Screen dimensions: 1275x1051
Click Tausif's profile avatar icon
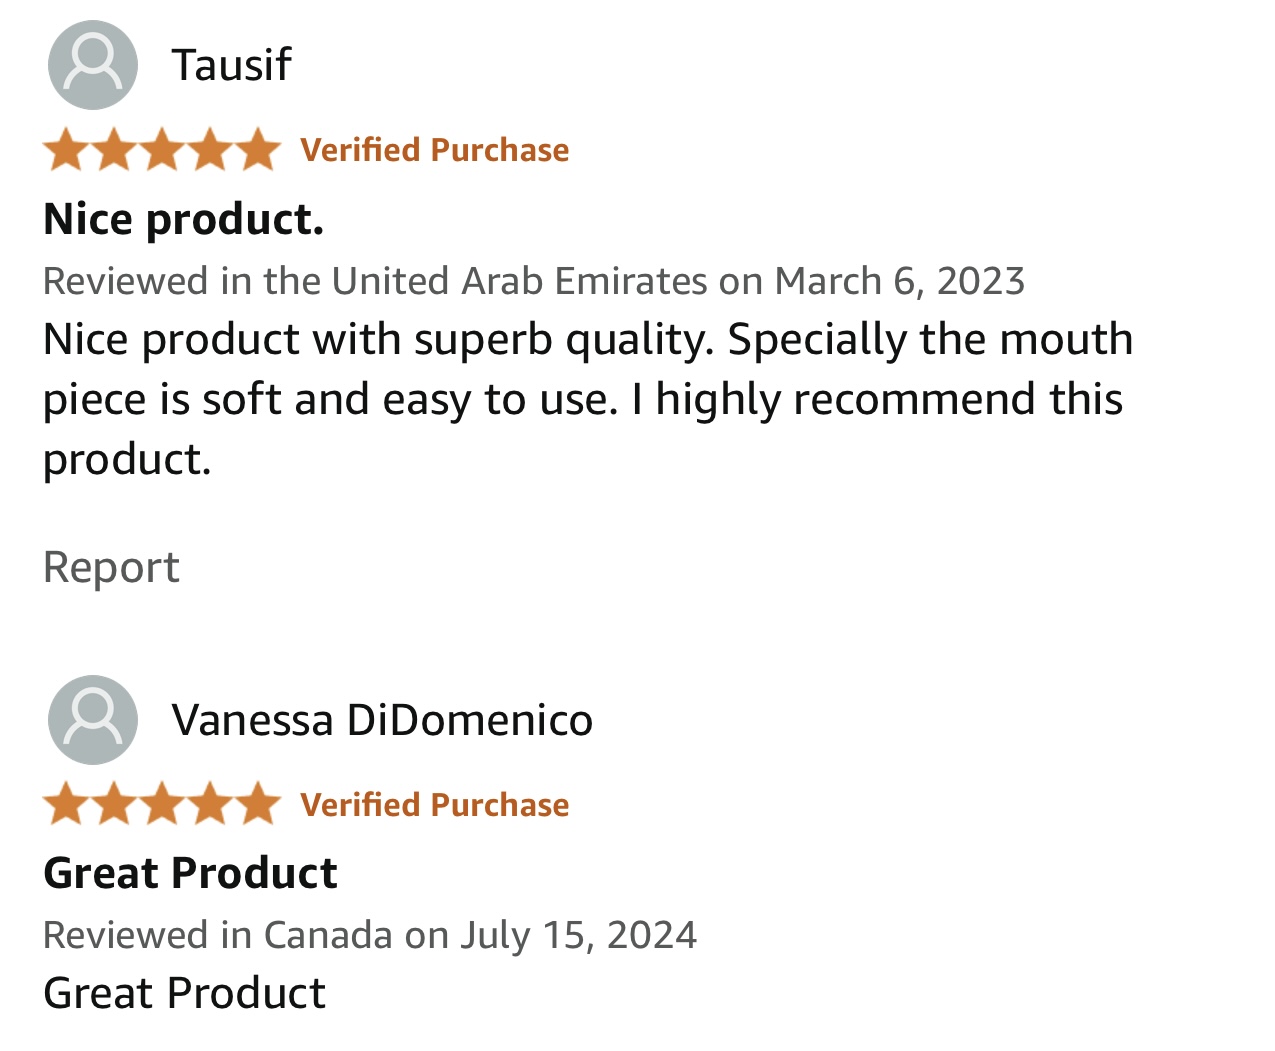click(x=92, y=64)
